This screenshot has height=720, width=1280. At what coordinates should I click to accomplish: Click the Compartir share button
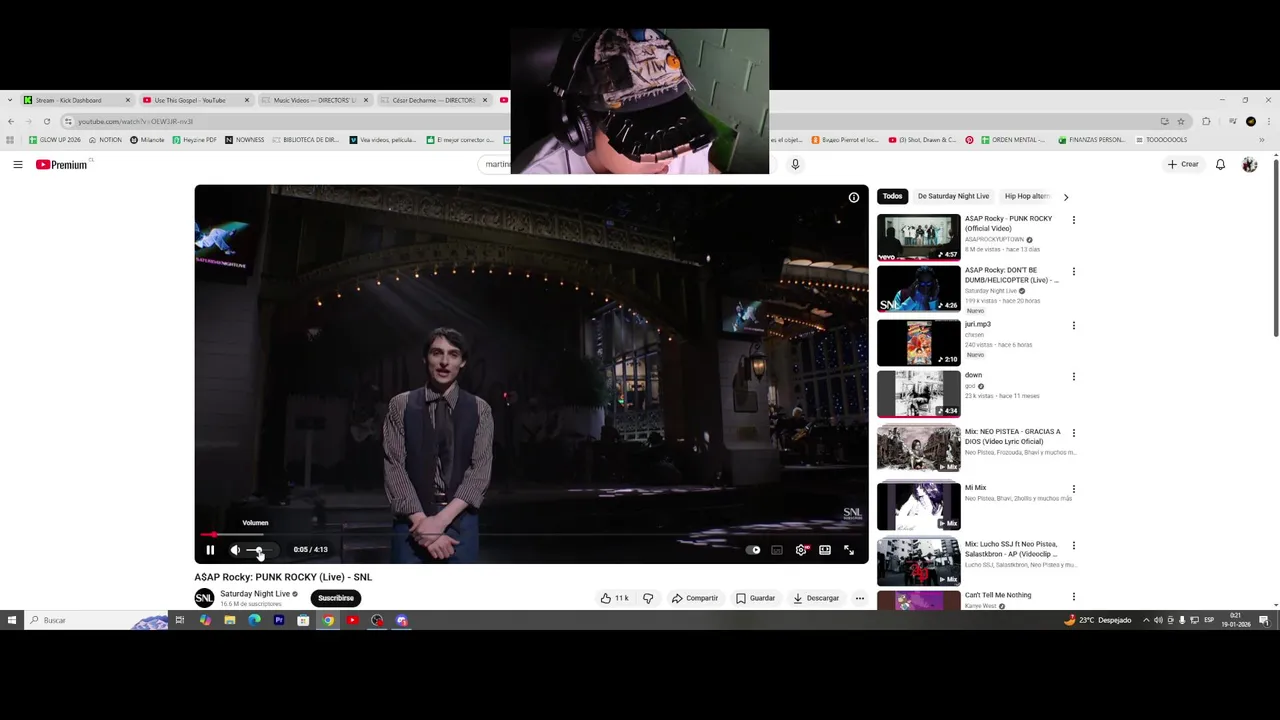coord(694,598)
